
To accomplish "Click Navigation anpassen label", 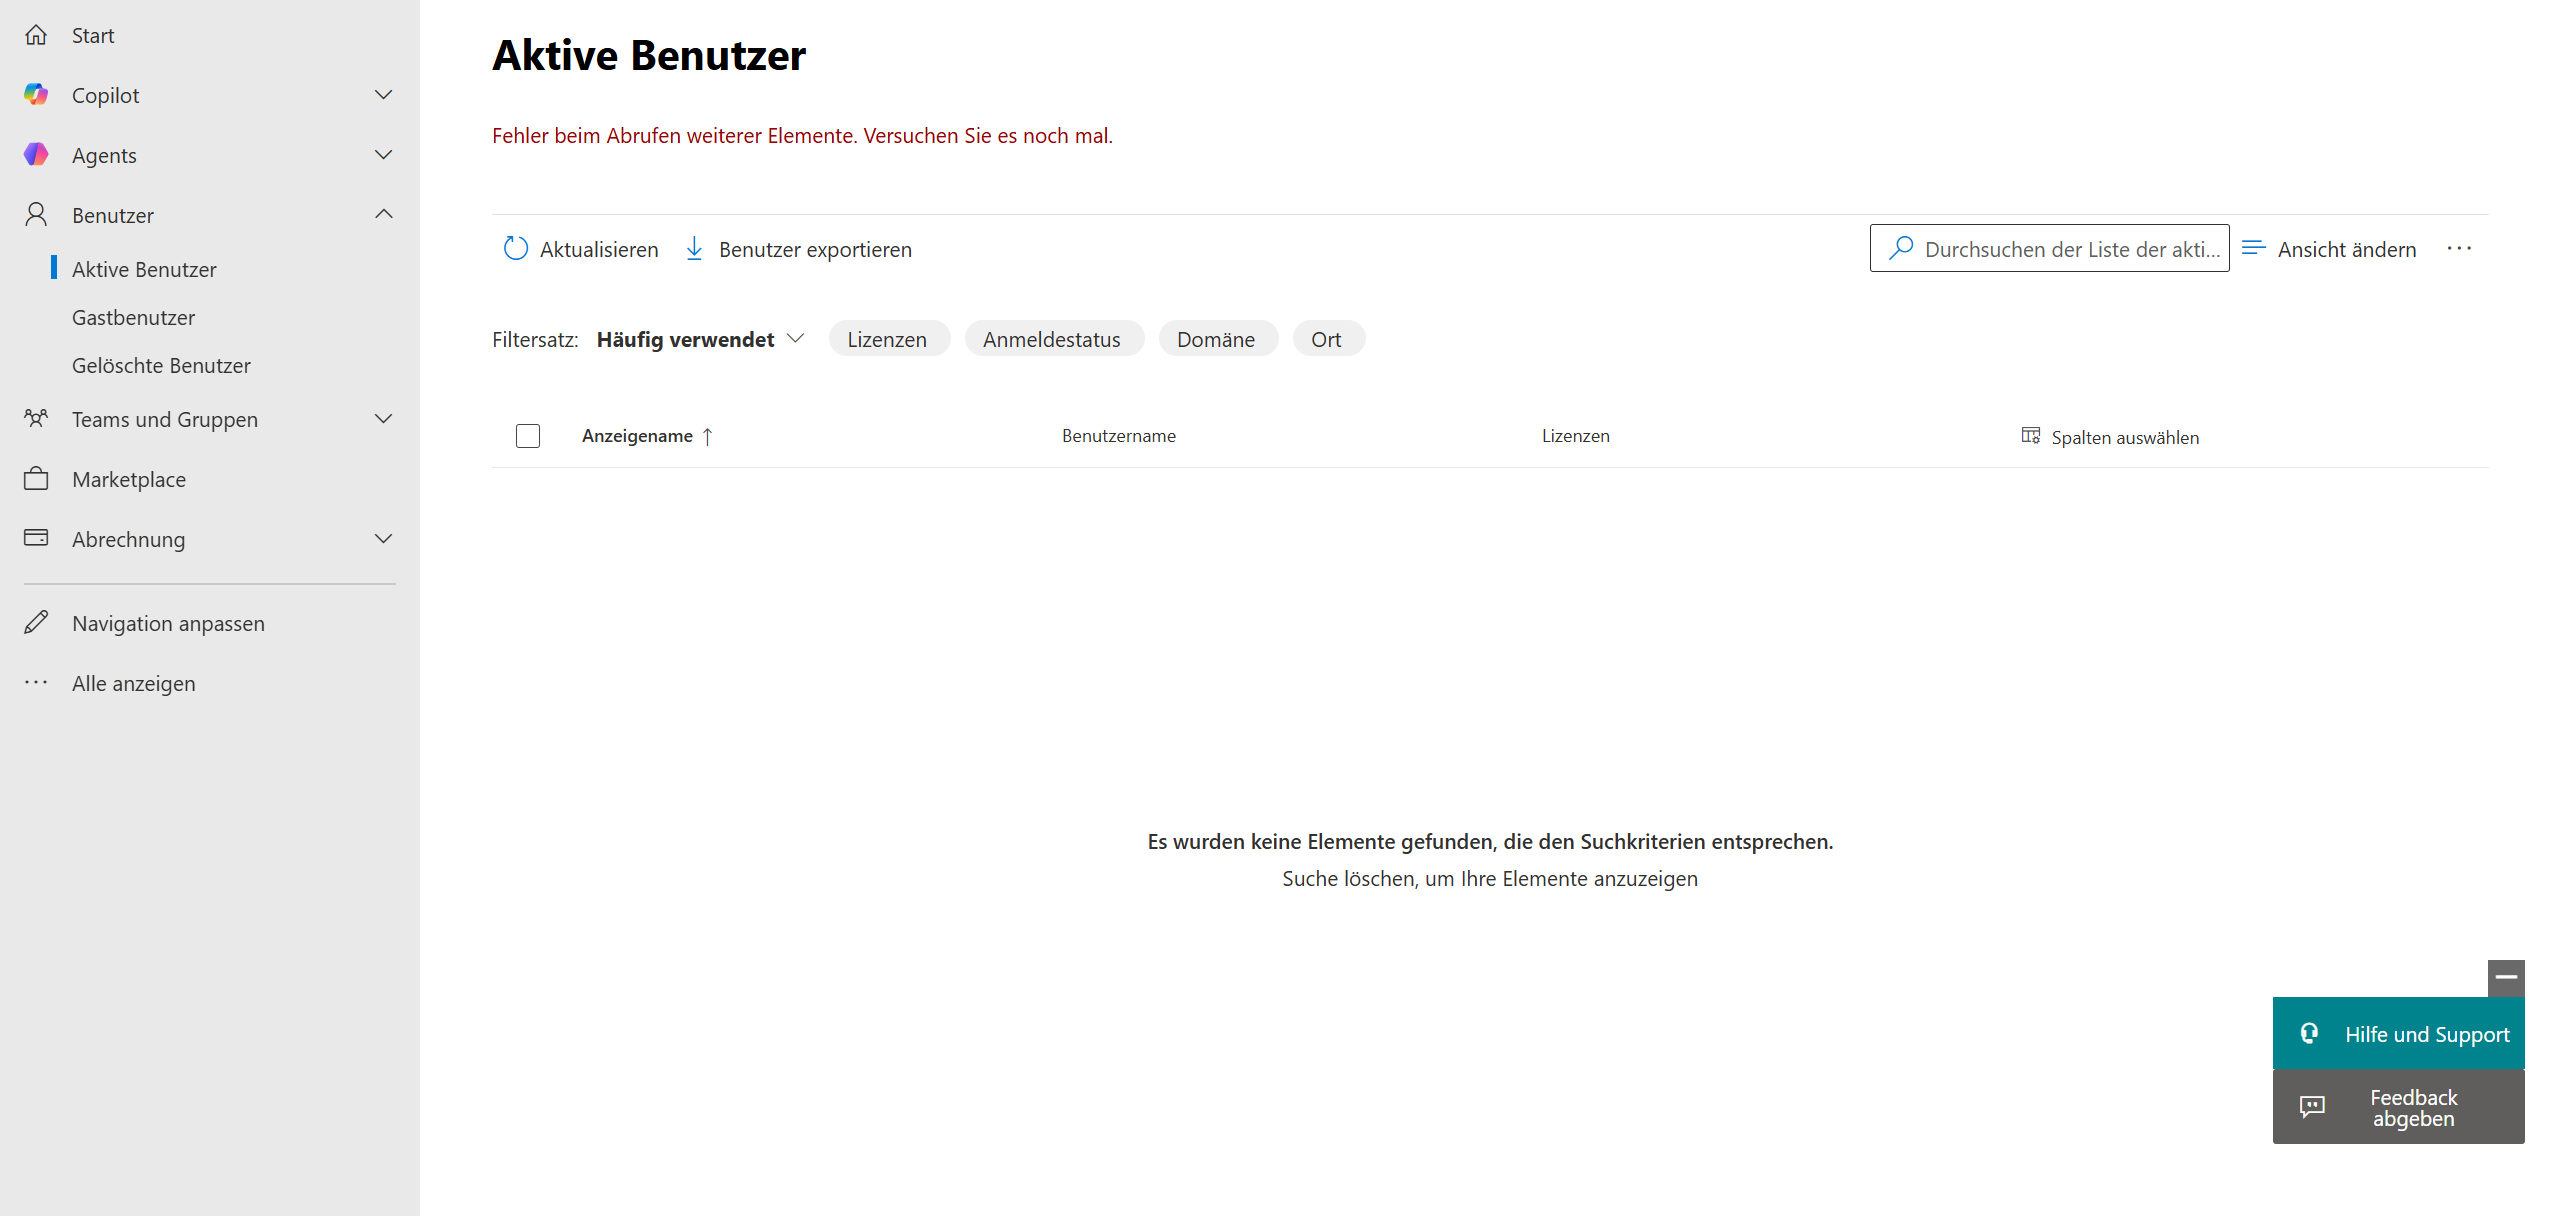I will point(168,623).
